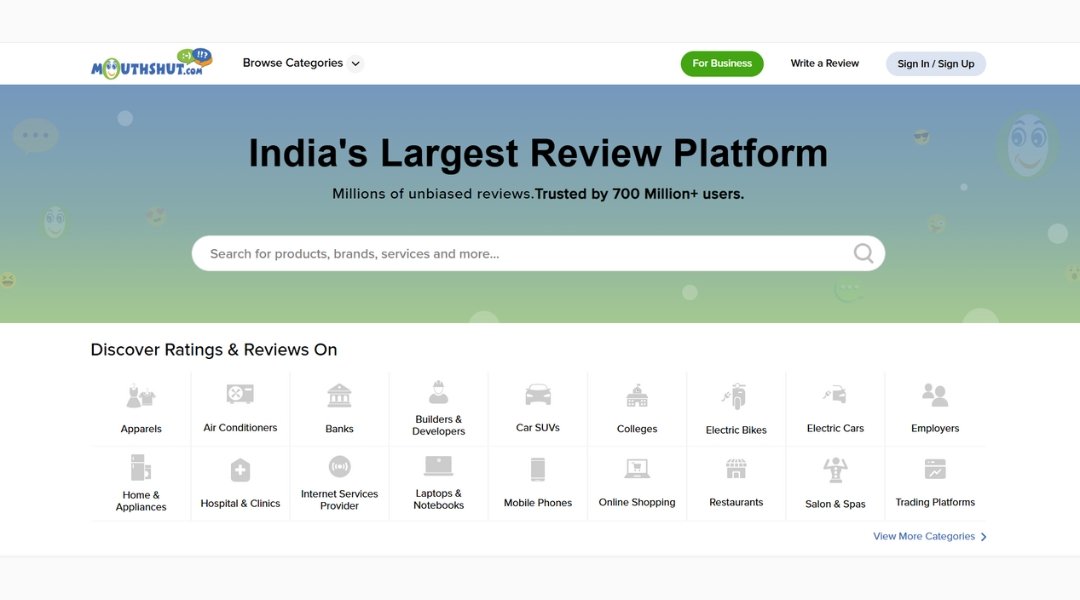
Task: Click India's Largest Review Platform heading
Action: pyautogui.click(x=538, y=153)
